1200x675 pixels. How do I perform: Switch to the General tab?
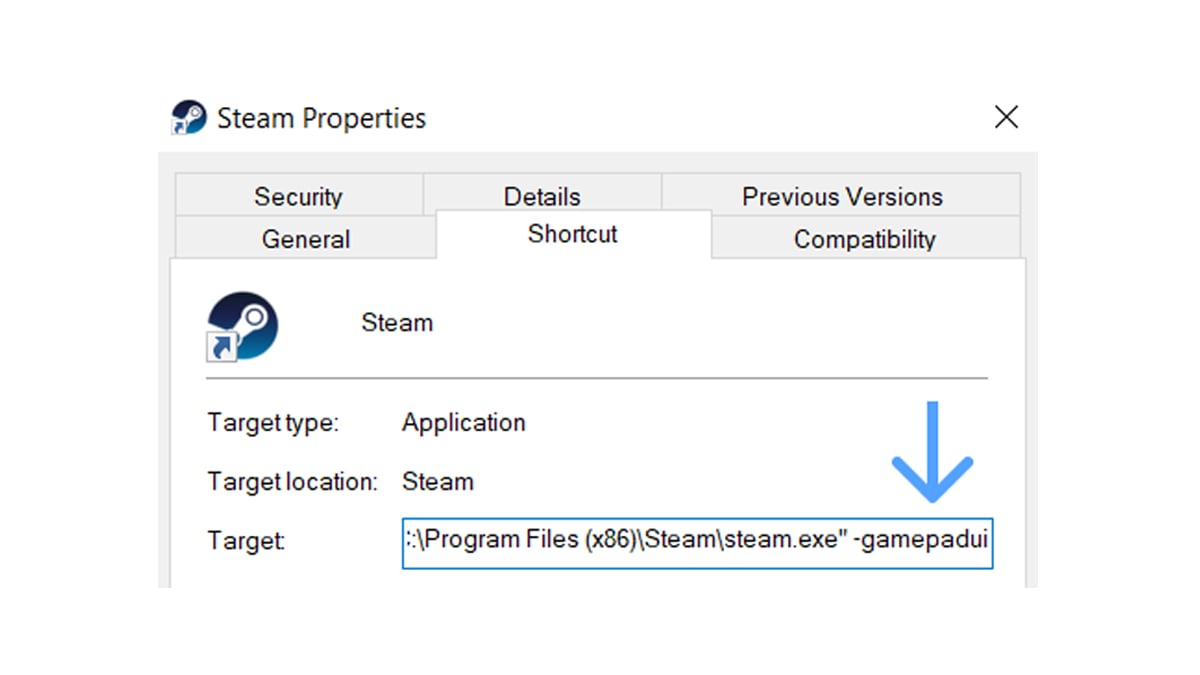306,239
